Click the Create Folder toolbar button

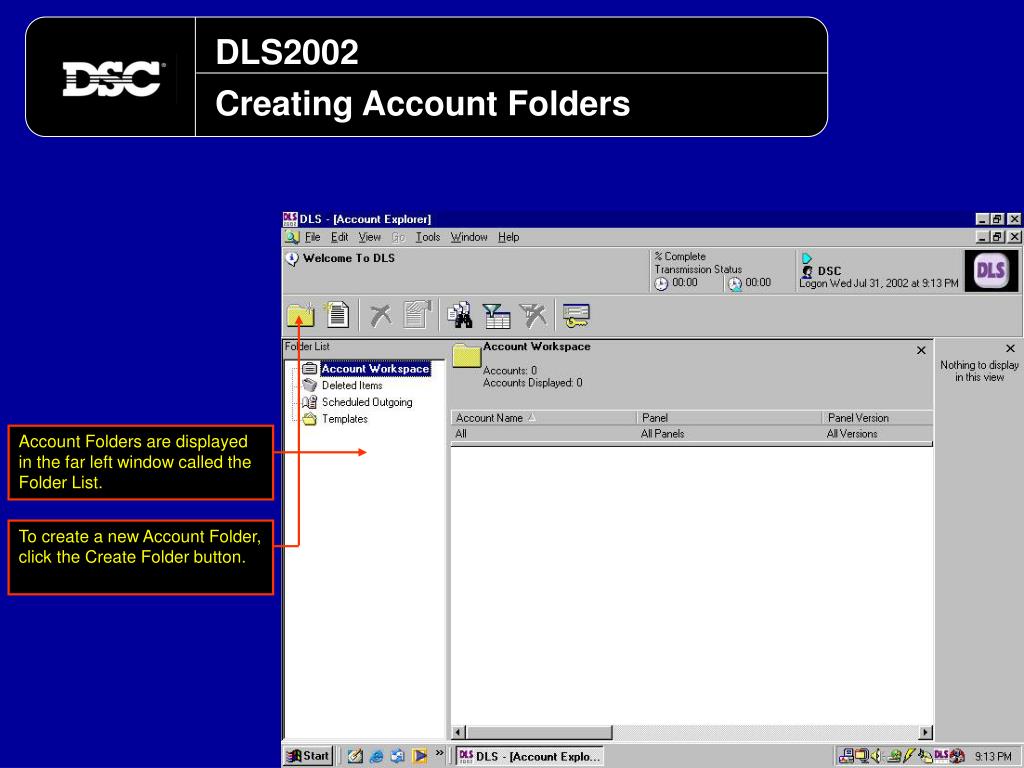(x=300, y=315)
